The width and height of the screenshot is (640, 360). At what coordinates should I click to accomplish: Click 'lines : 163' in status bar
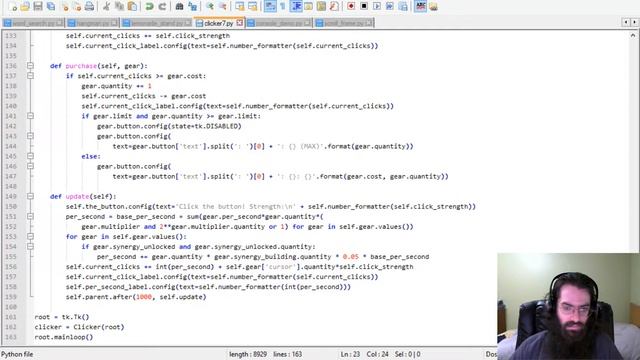288,354
